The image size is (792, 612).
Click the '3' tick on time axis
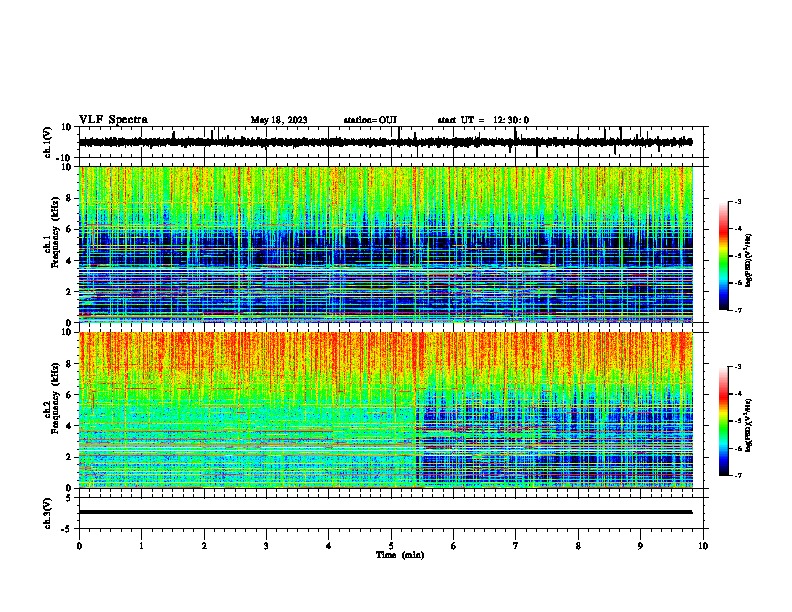[x=266, y=546]
